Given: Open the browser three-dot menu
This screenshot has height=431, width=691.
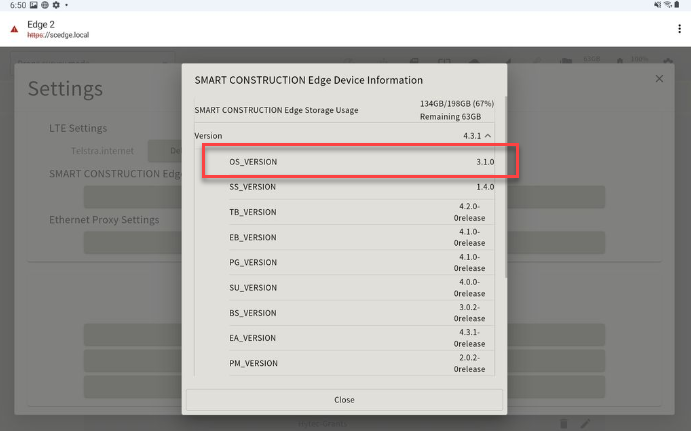Looking at the screenshot, I should [679, 29].
